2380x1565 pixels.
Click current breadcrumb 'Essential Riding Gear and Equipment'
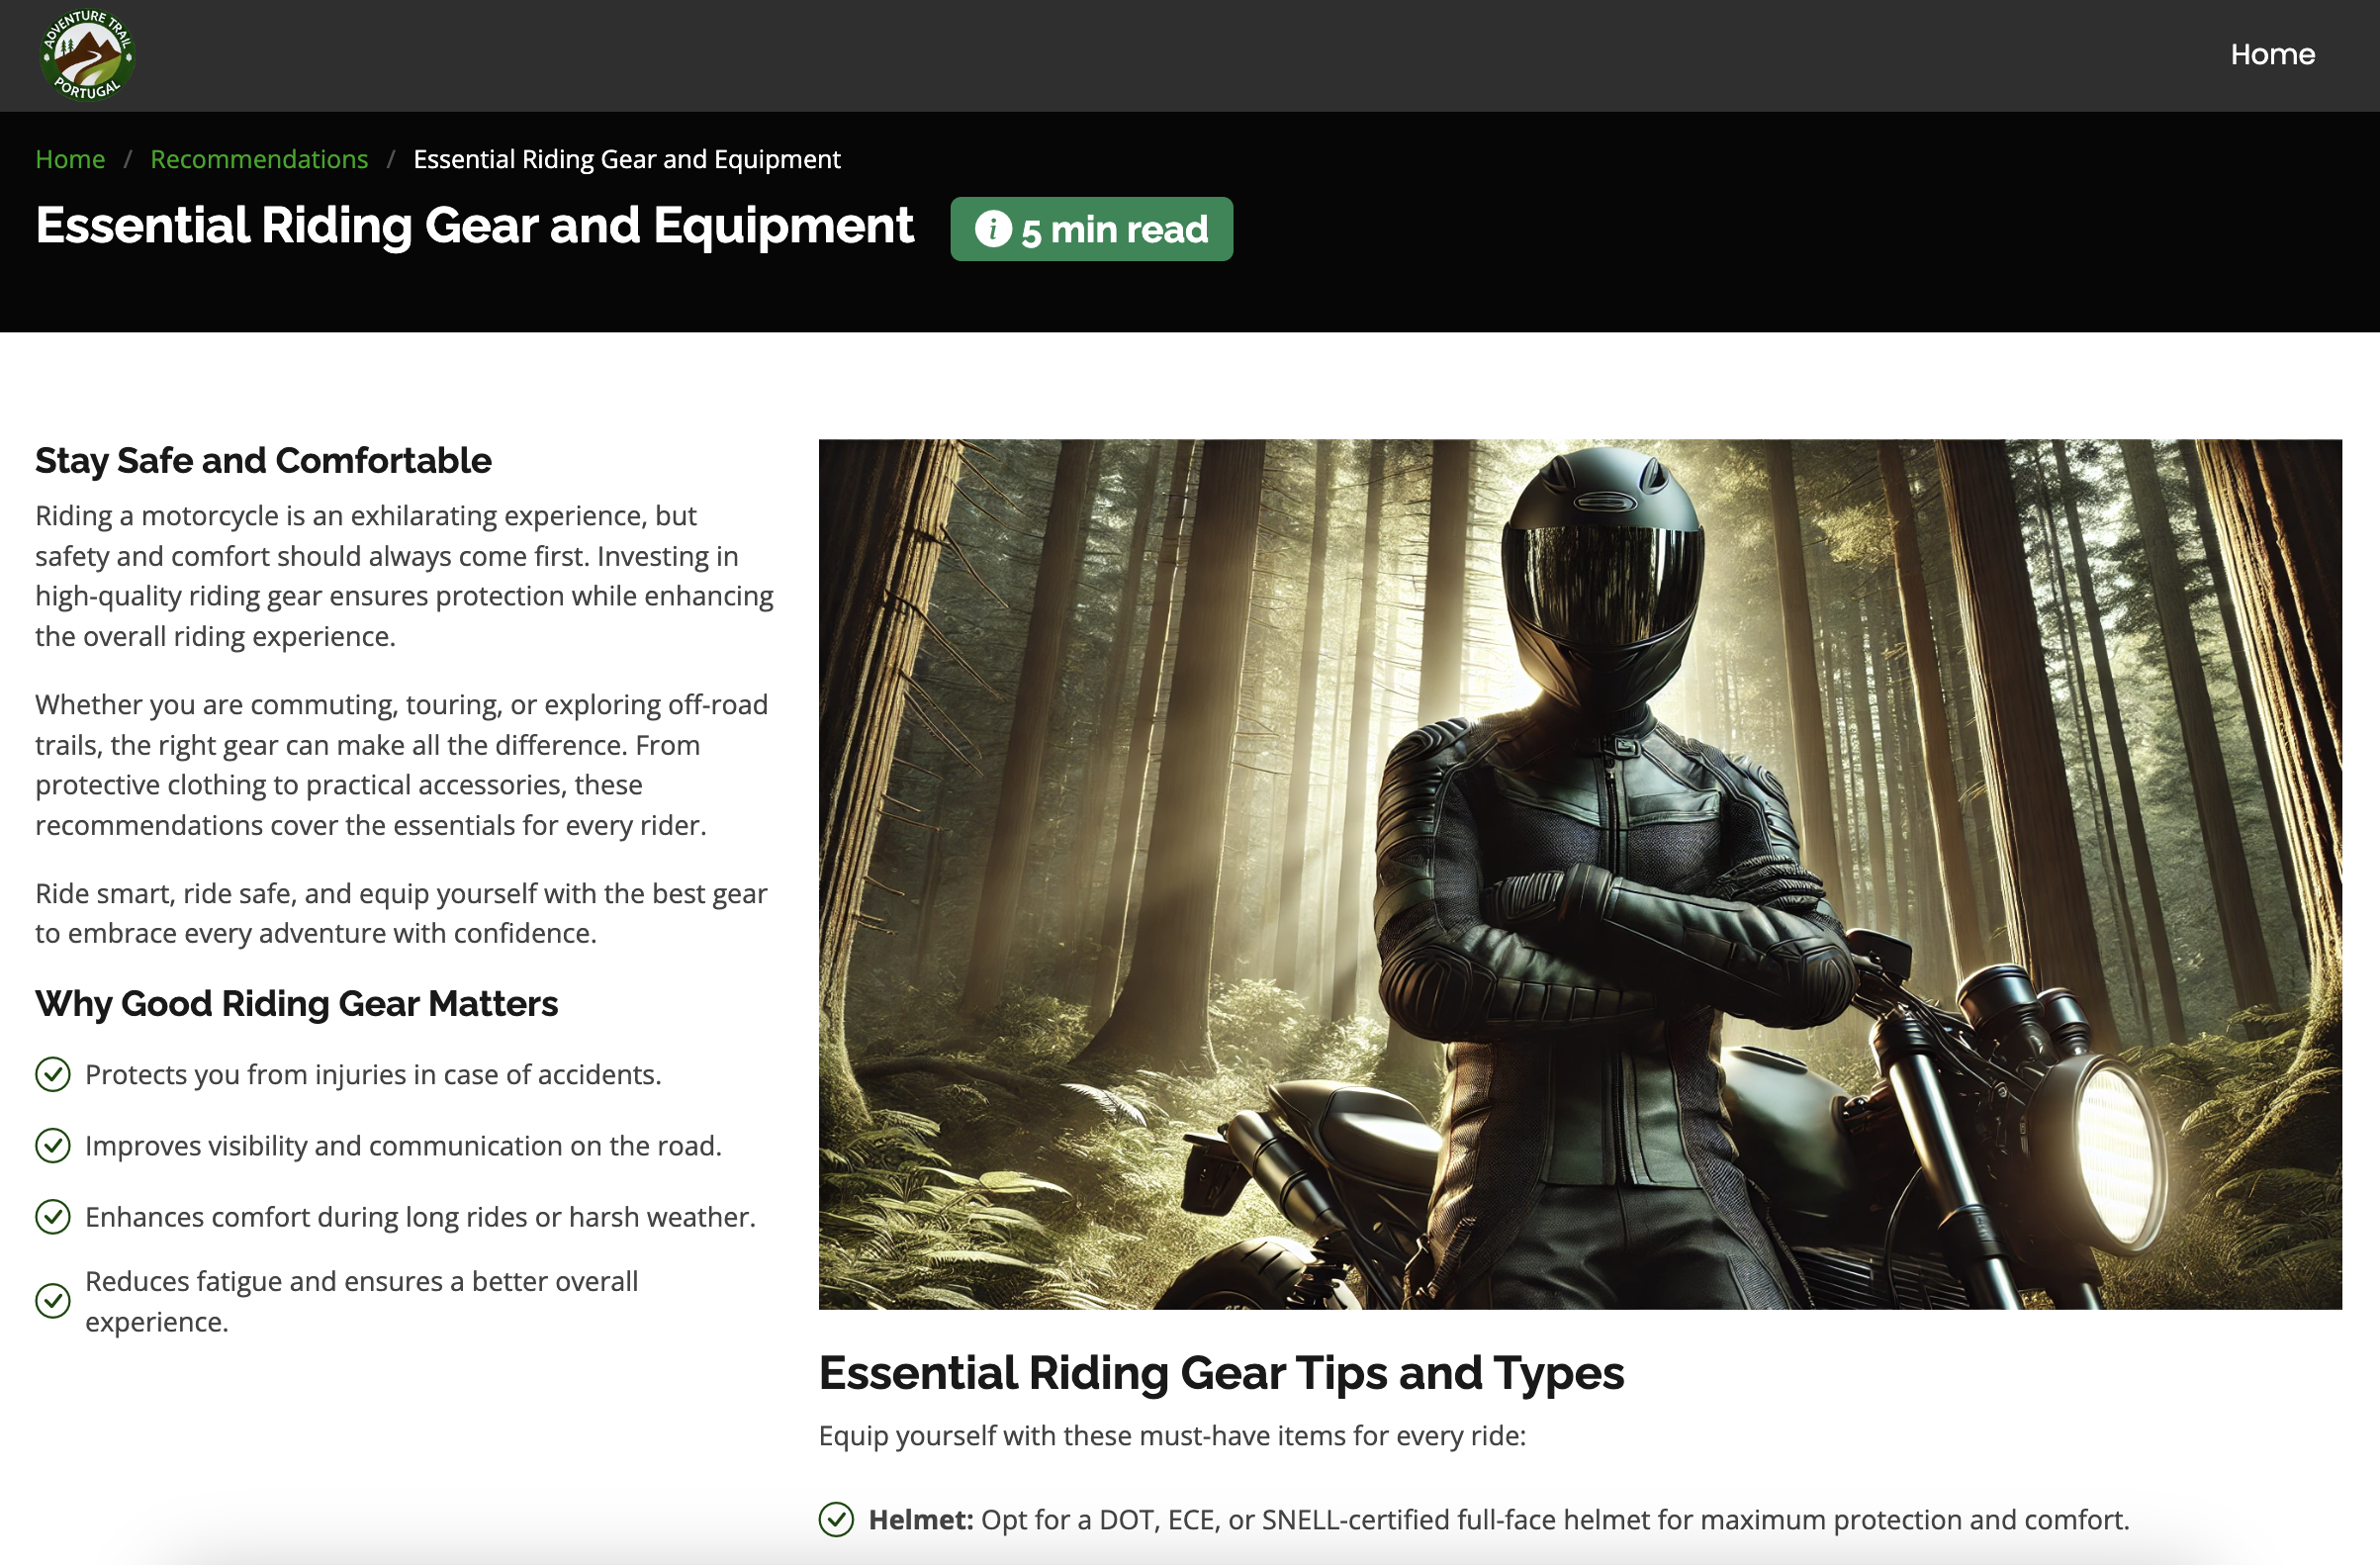[x=626, y=159]
